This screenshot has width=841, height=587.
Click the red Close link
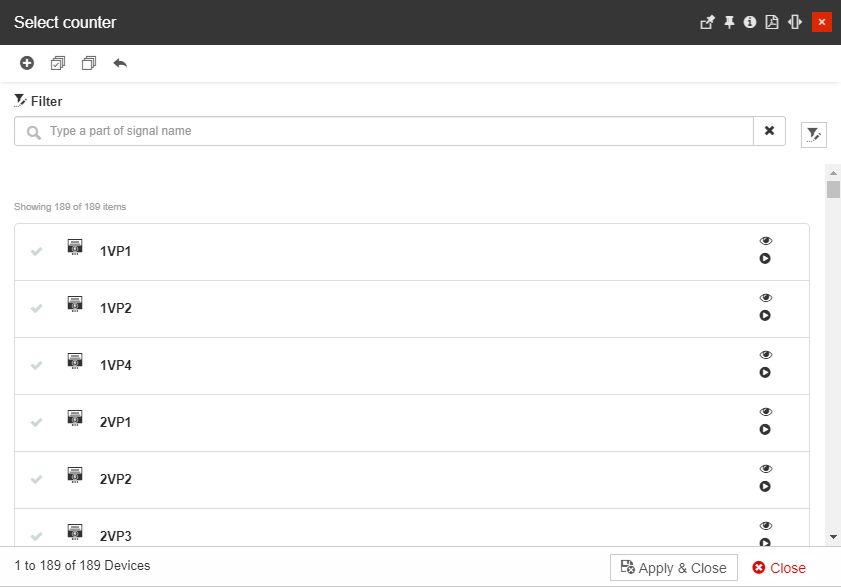[779, 567]
